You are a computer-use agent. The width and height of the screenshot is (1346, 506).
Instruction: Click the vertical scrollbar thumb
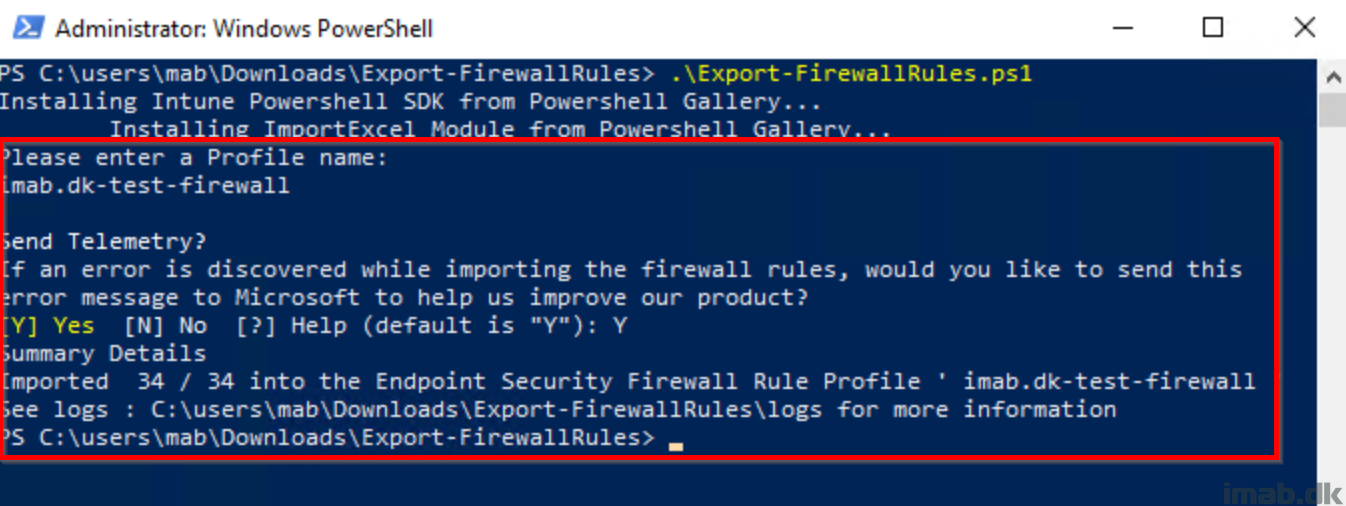point(1332,110)
